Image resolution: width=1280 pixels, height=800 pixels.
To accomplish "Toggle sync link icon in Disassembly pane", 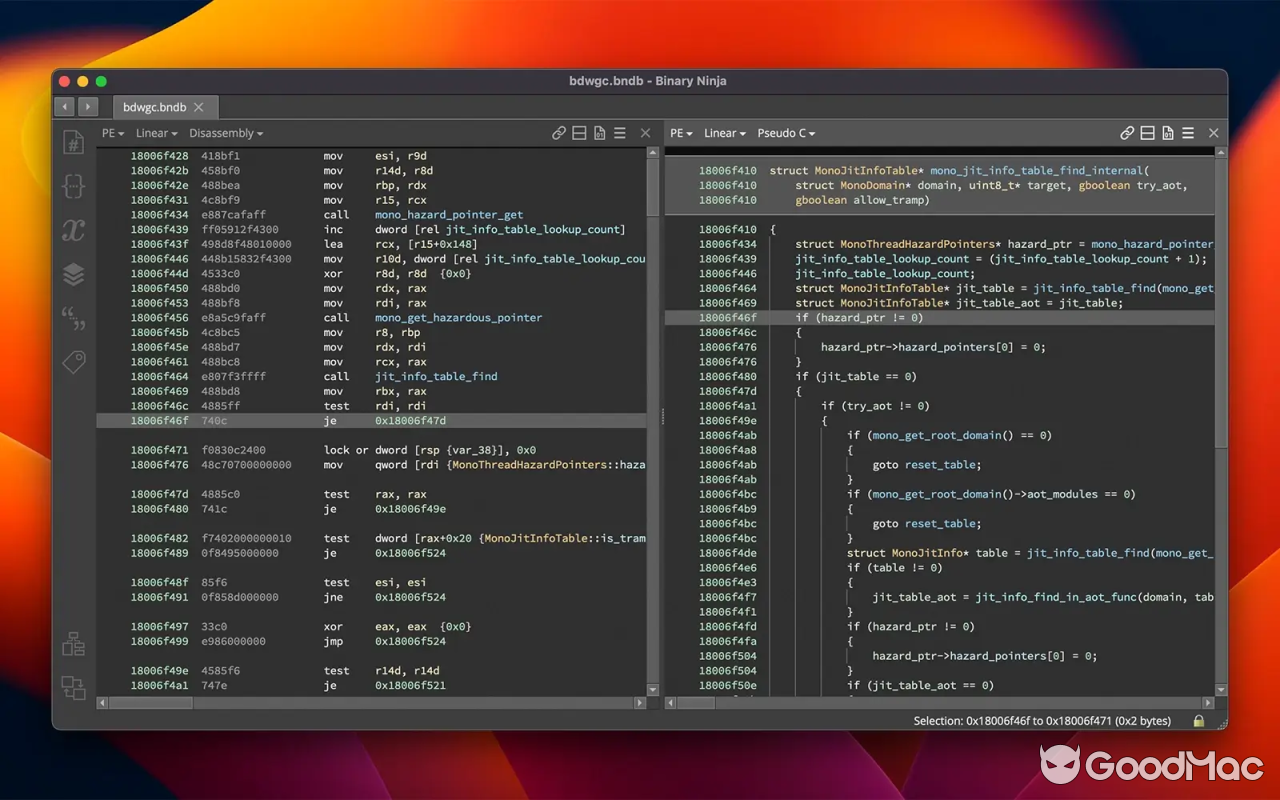I will [559, 133].
